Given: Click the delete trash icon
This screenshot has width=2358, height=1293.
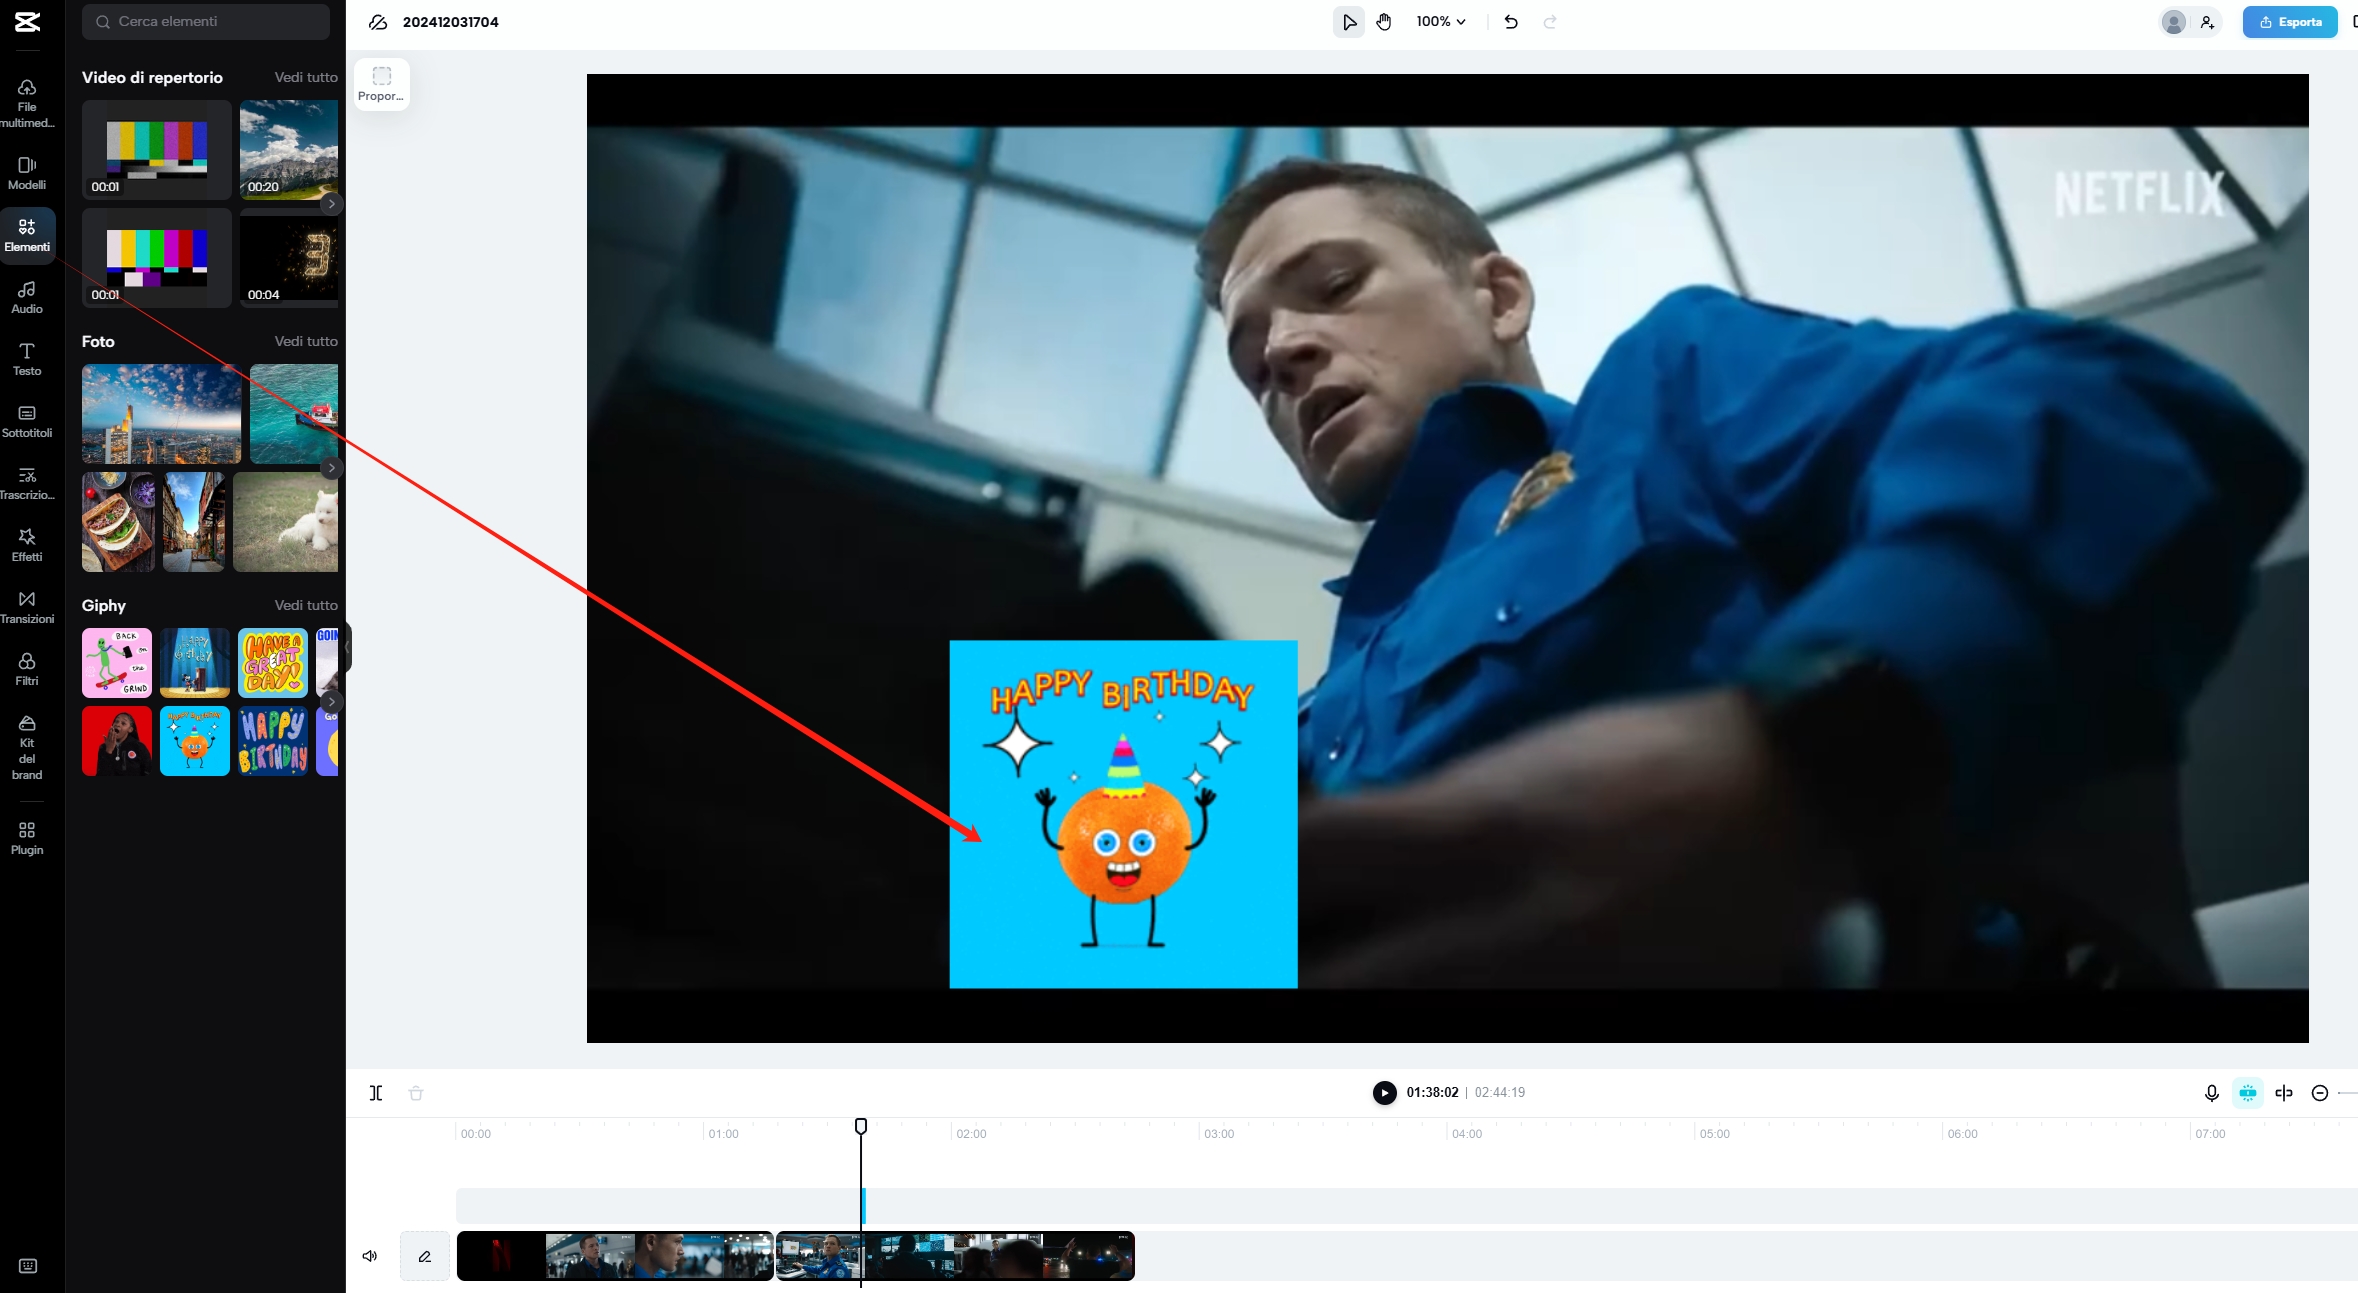Looking at the screenshot, I should coord(416,1093).
